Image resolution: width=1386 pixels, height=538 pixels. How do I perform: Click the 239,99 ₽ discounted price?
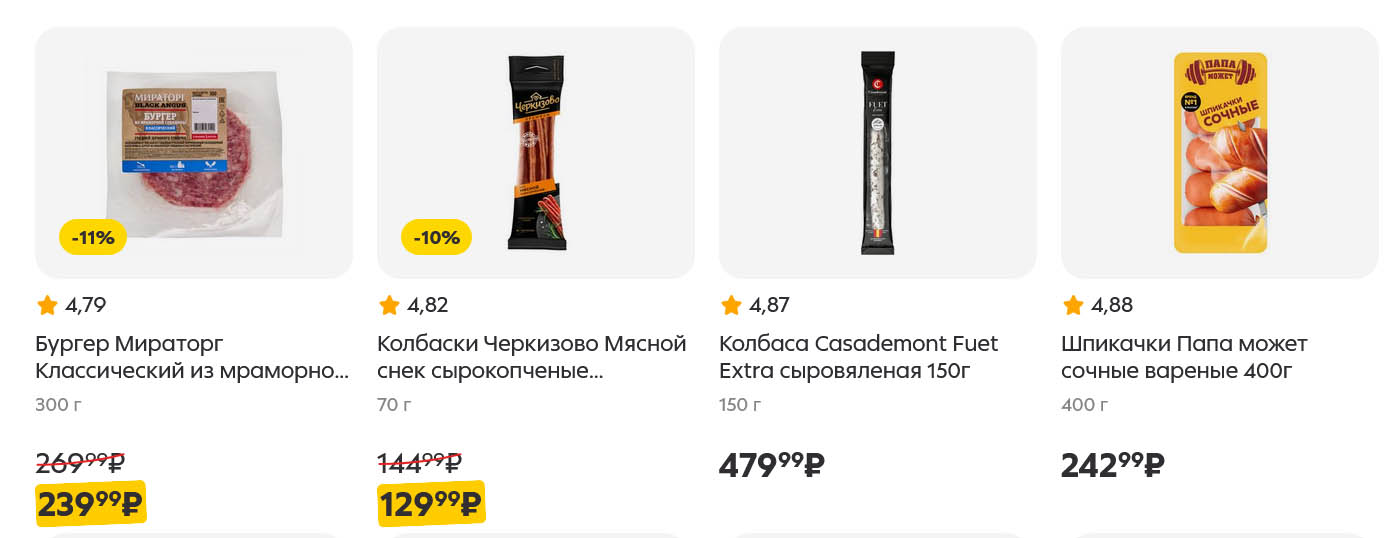pyautogui.click(x=90, y=503)
